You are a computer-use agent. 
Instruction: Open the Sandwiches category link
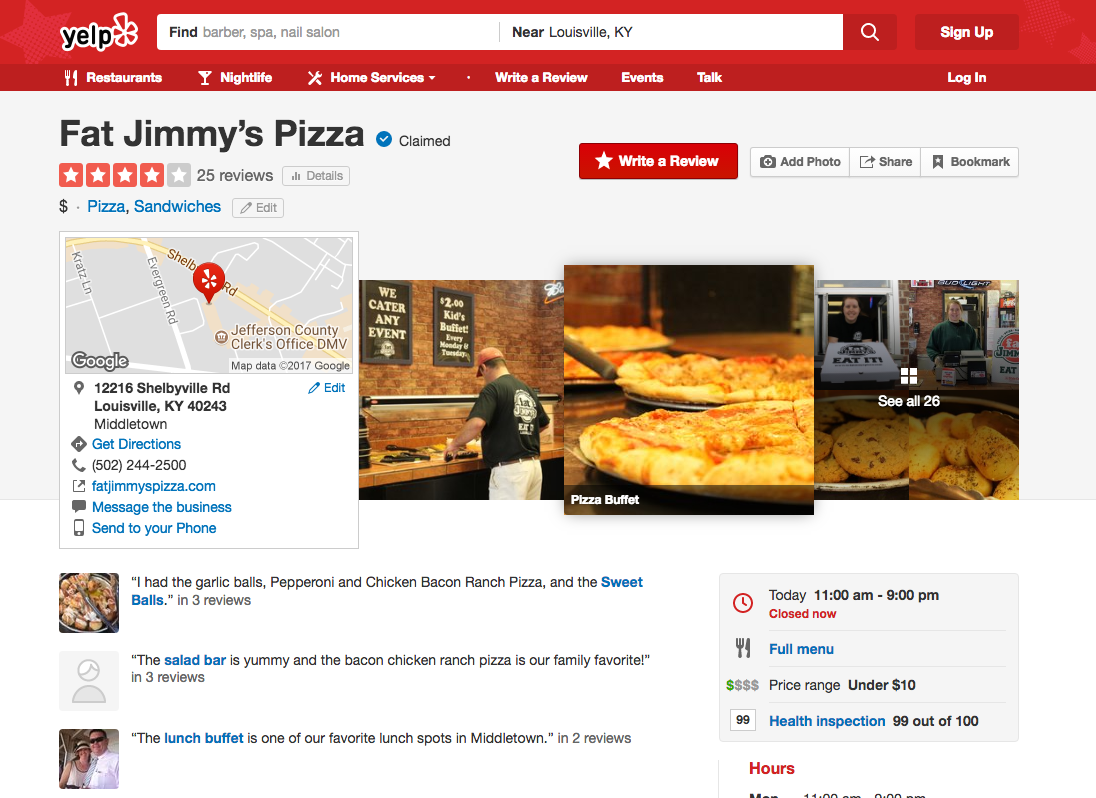tap(178, 207)
